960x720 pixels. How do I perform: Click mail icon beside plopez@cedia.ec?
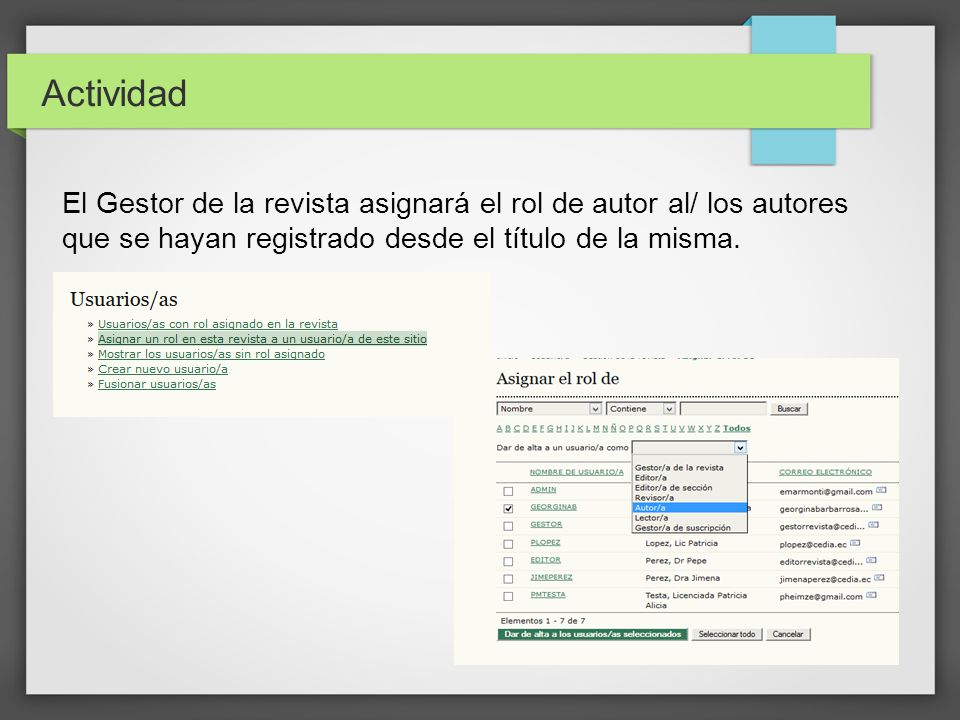pyautogui.click(x=855, y=543)
